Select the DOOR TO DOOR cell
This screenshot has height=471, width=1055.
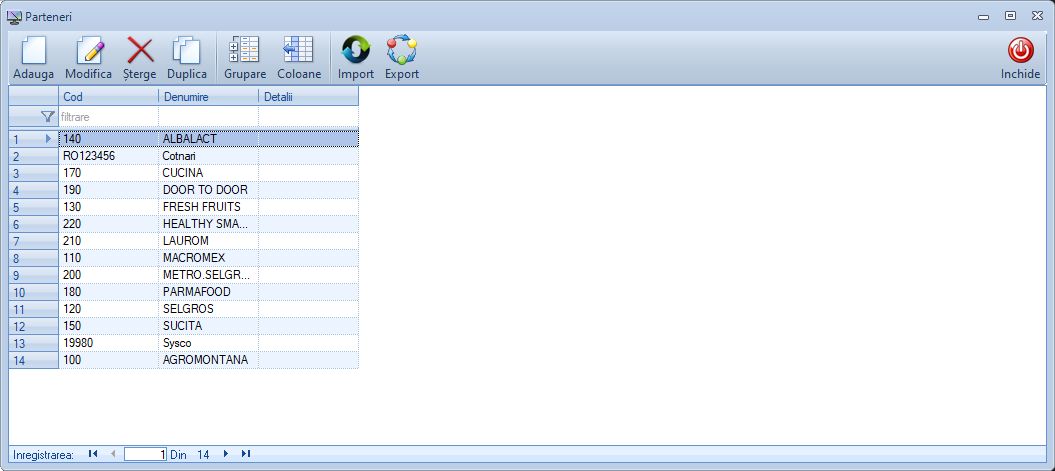(209, 190)
